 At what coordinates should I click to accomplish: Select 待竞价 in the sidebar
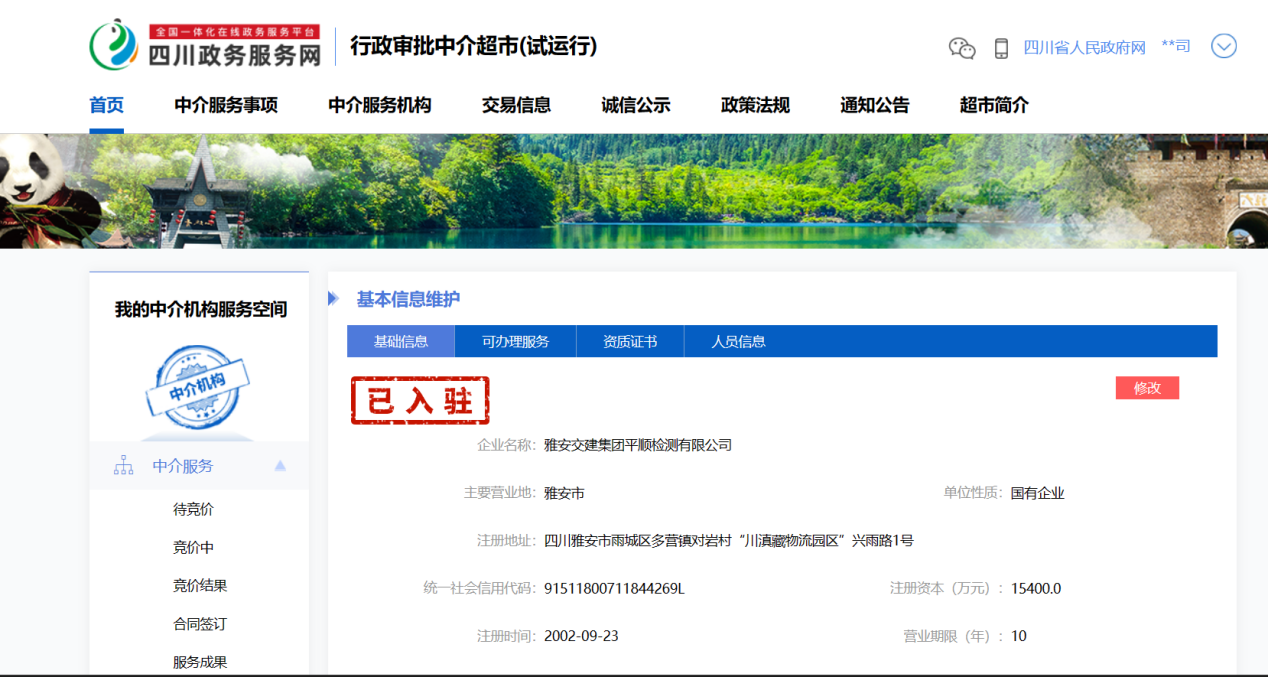tap(193, 509)
